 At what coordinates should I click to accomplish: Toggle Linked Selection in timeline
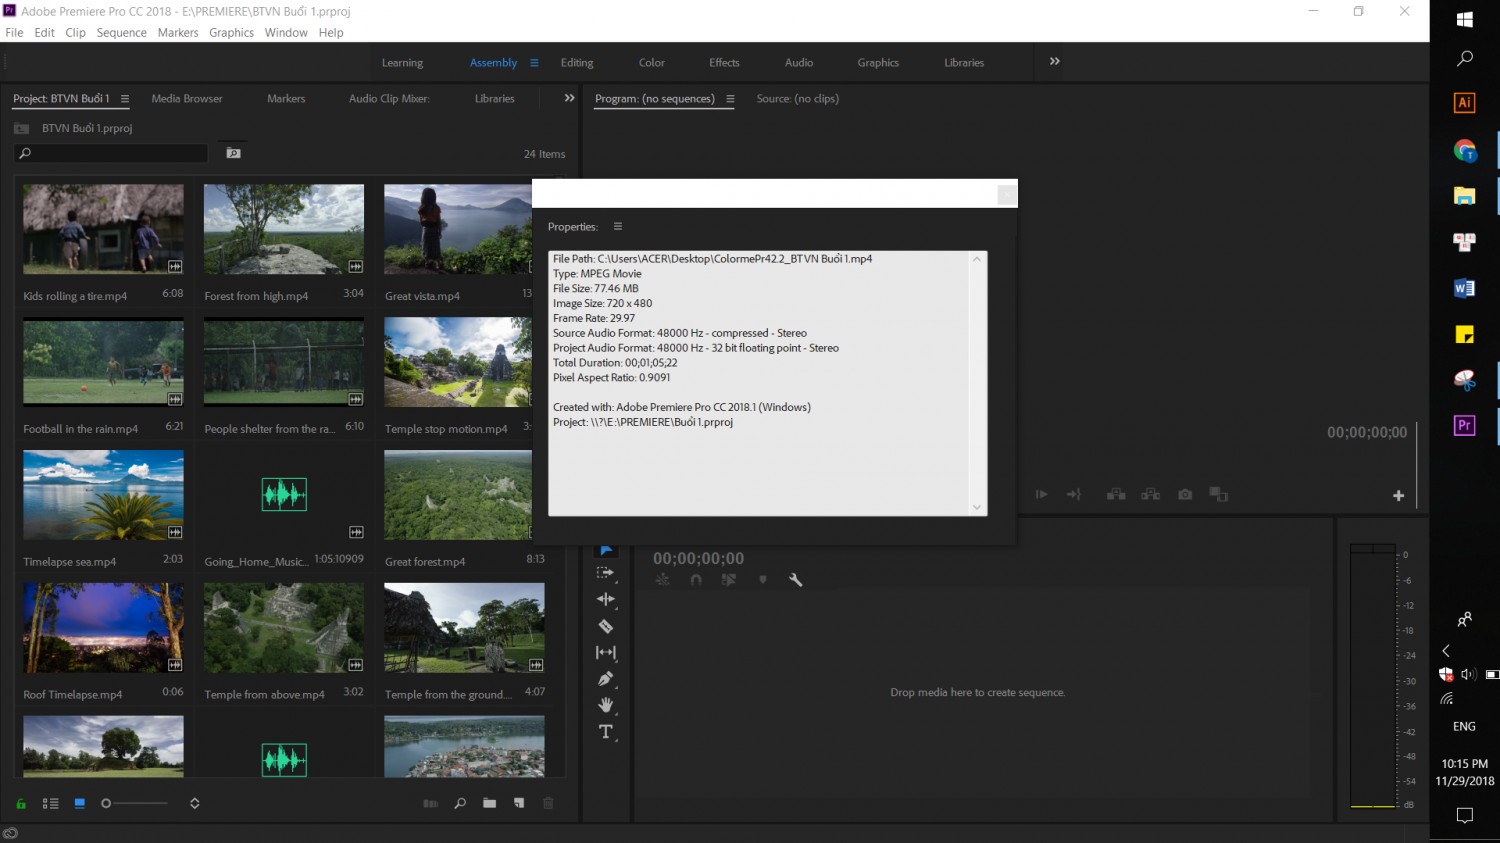pyautogui.click(x=729, y=580)
